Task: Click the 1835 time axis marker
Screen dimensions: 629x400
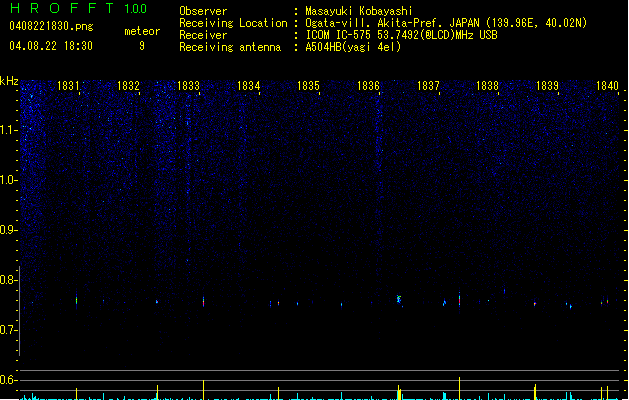Action: pos(308,86)
